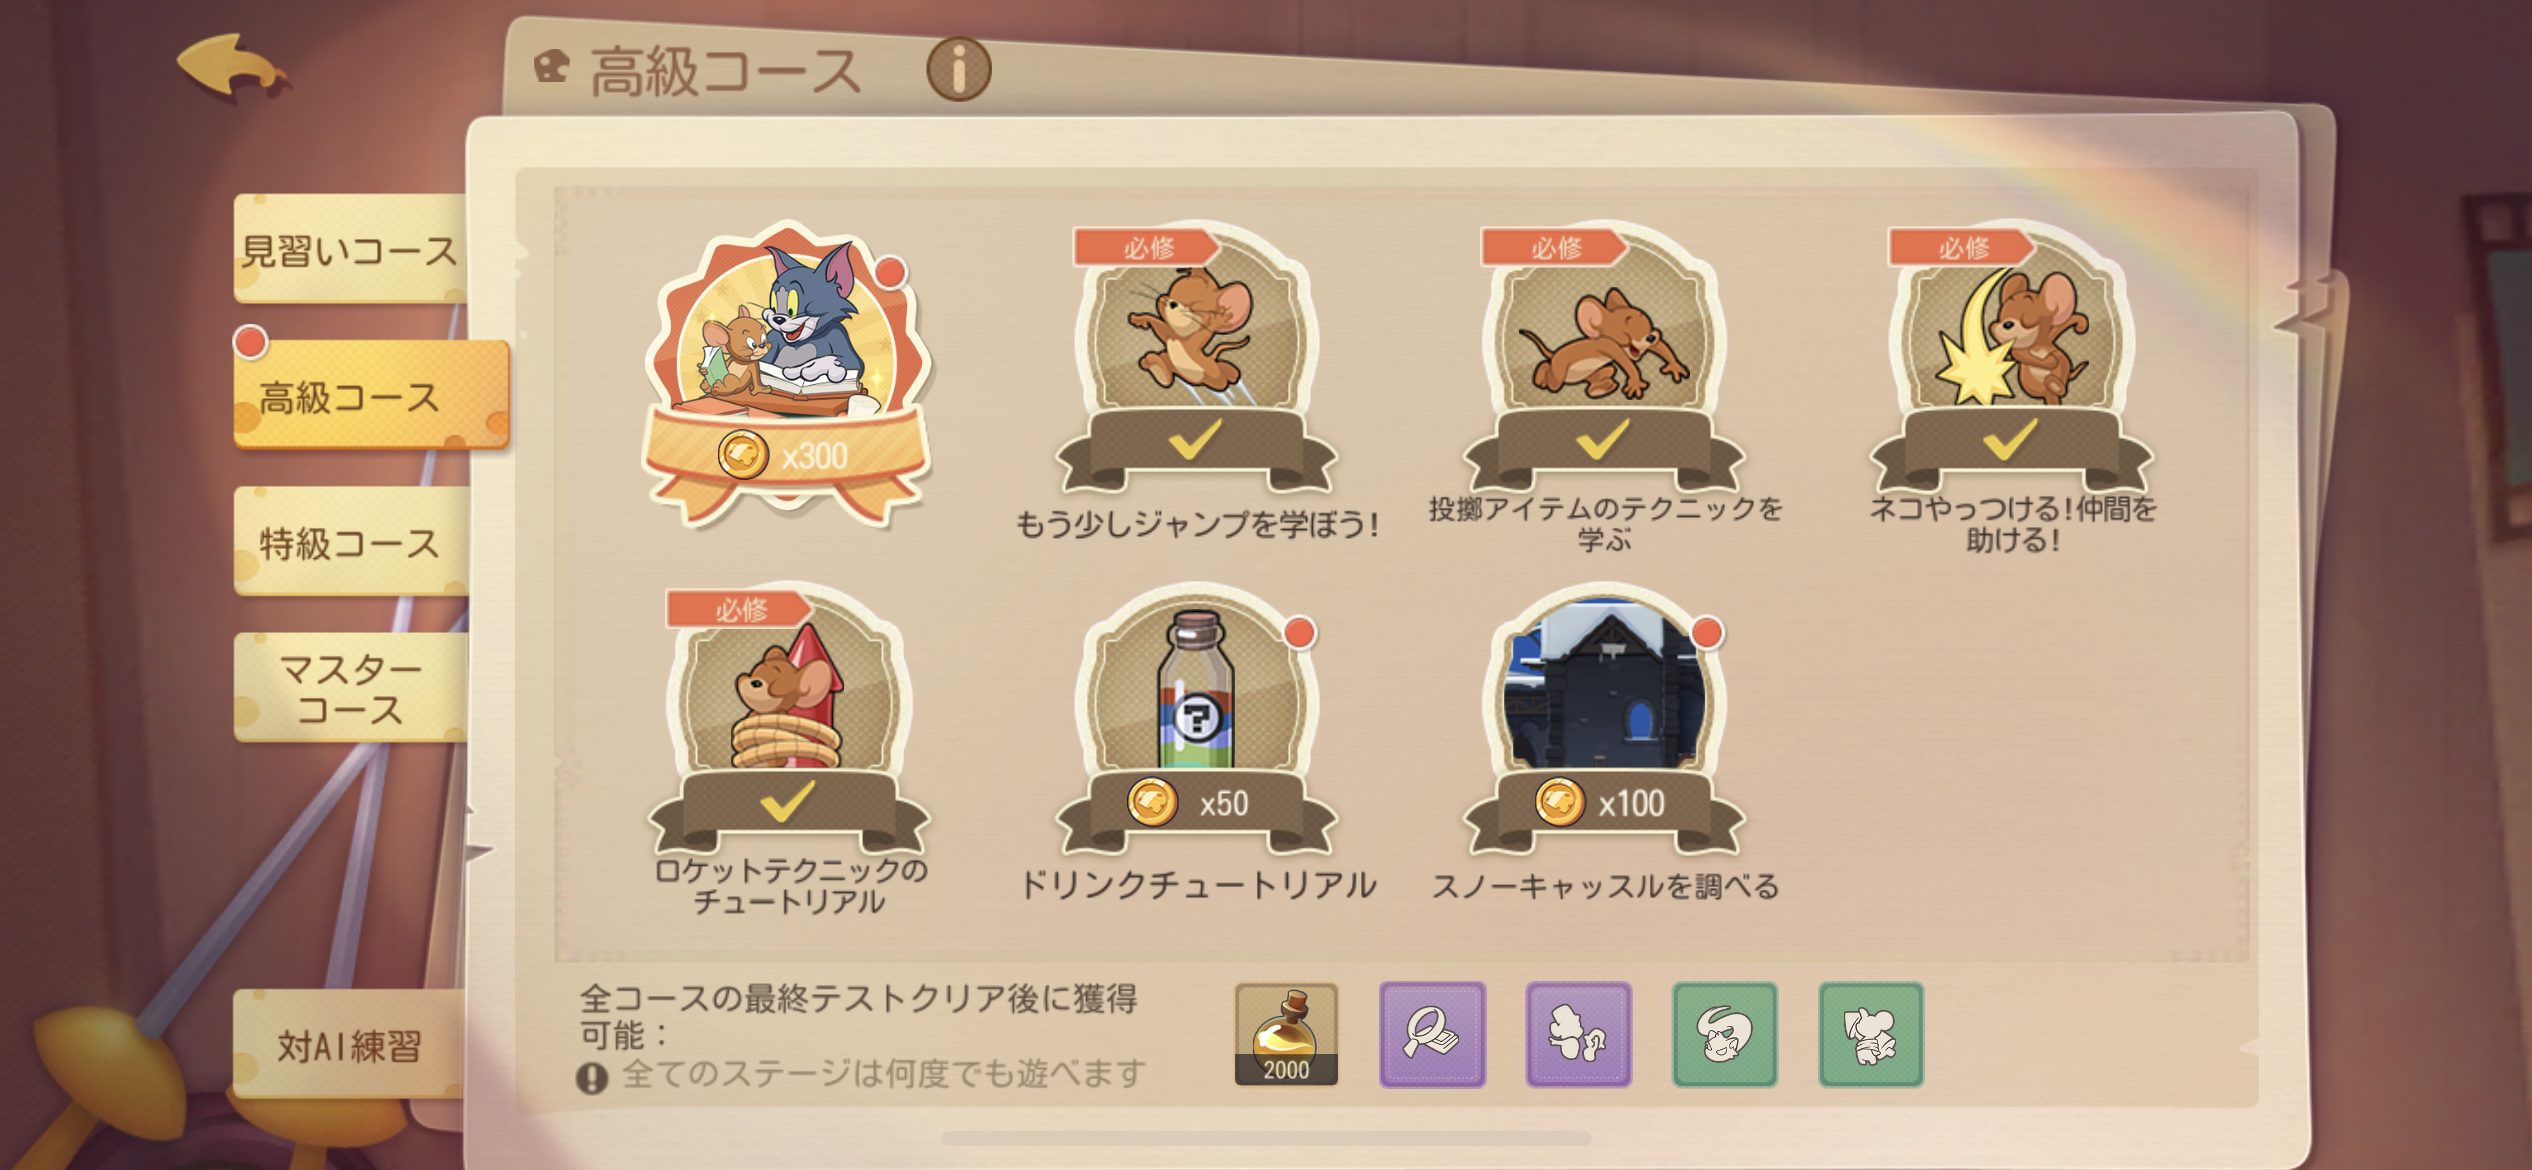Open the Tom and Jerry x300 reward badge
2532x1170 pixels.
click(788, 372)
